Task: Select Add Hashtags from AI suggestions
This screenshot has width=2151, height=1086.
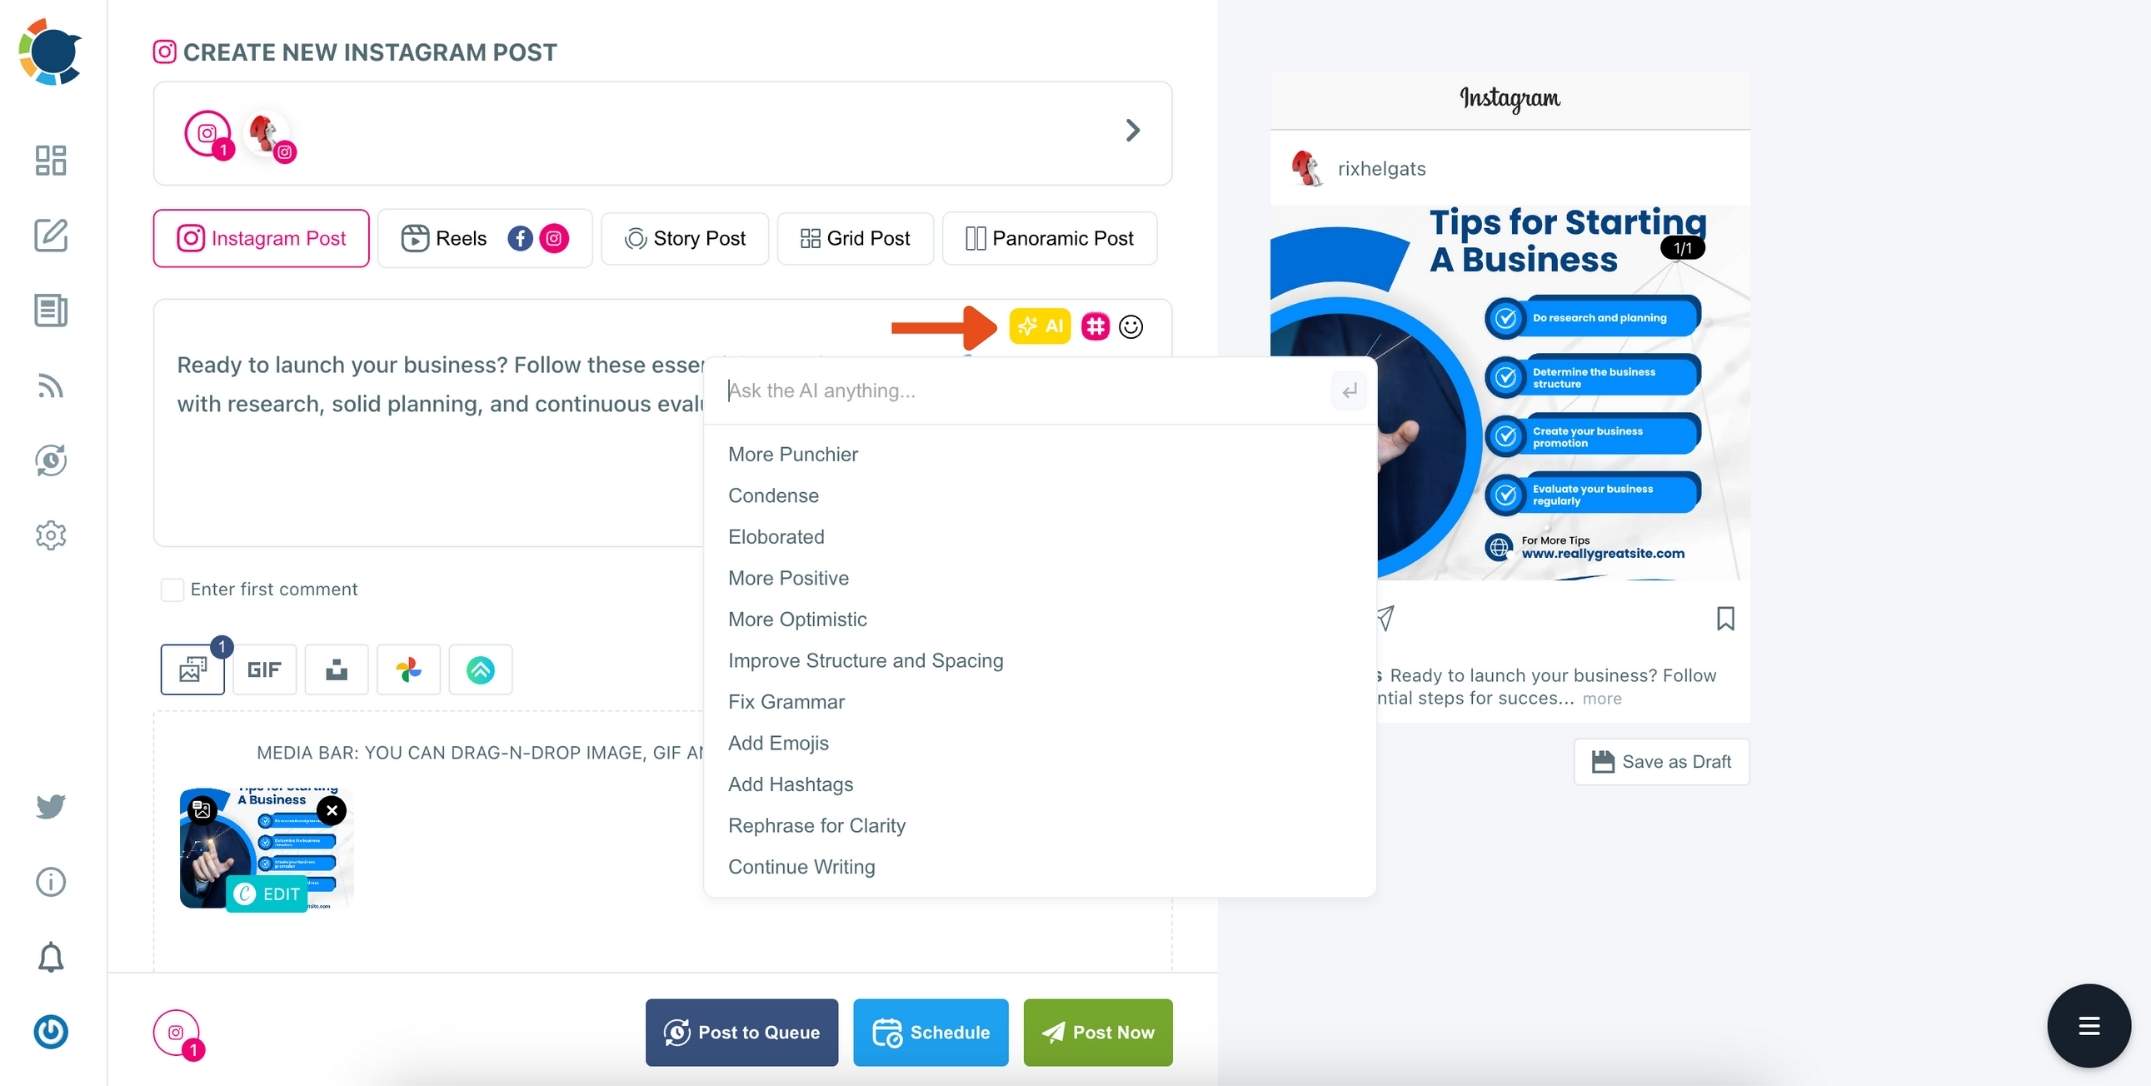Action: pyautogui.click(x=790, y=784)
